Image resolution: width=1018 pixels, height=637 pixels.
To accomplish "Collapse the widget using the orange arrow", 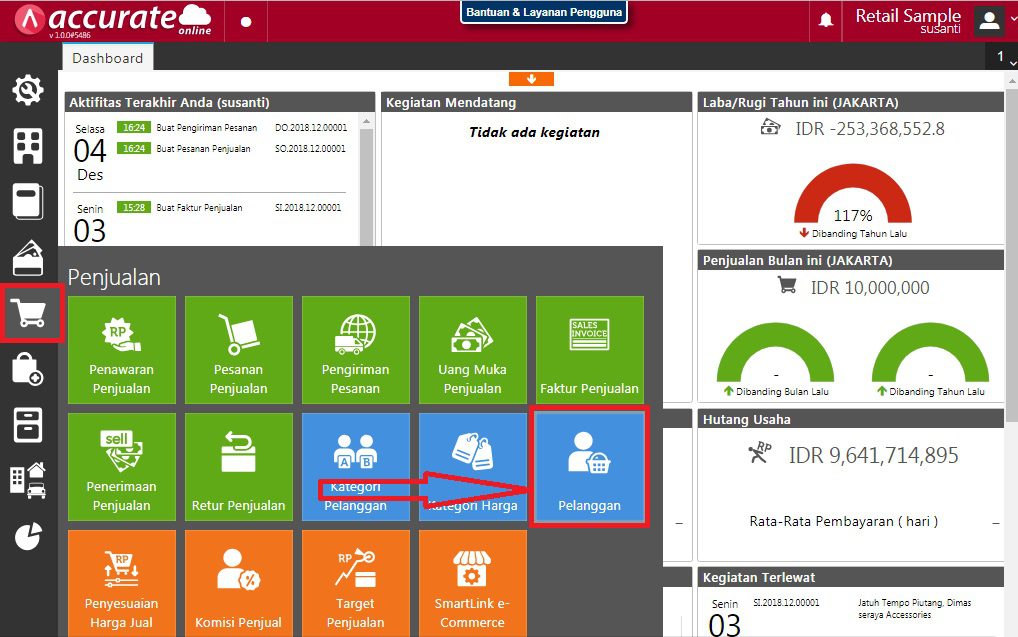I will coord(533,78).
